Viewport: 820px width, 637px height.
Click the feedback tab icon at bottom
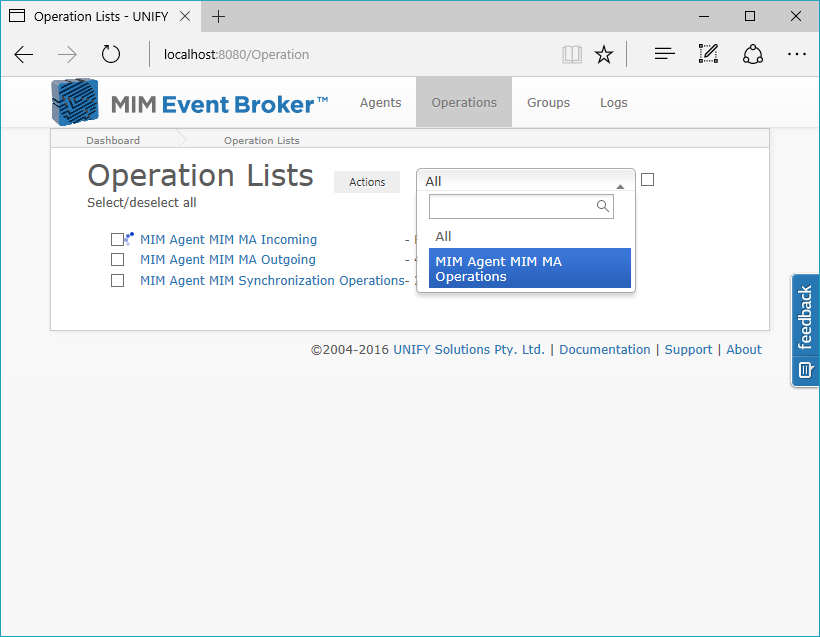tap(805, 370)
